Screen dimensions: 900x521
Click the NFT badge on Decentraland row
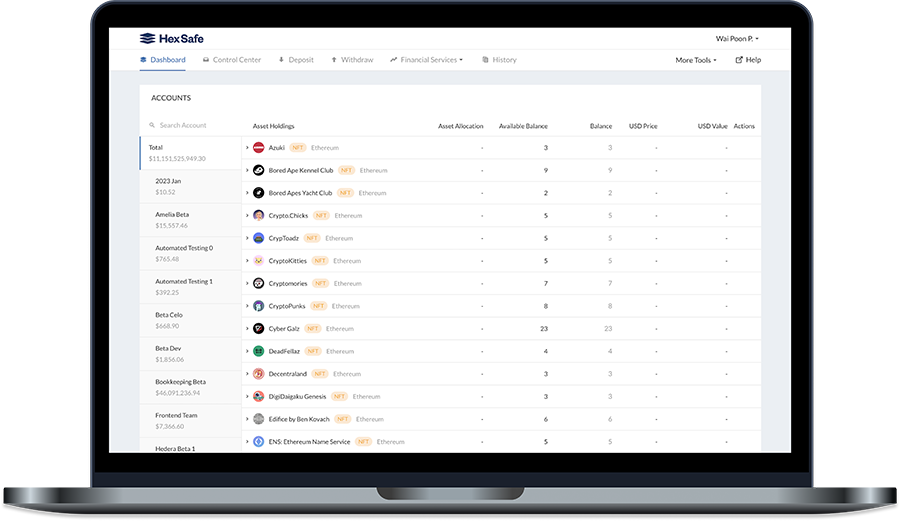(320, 374)
